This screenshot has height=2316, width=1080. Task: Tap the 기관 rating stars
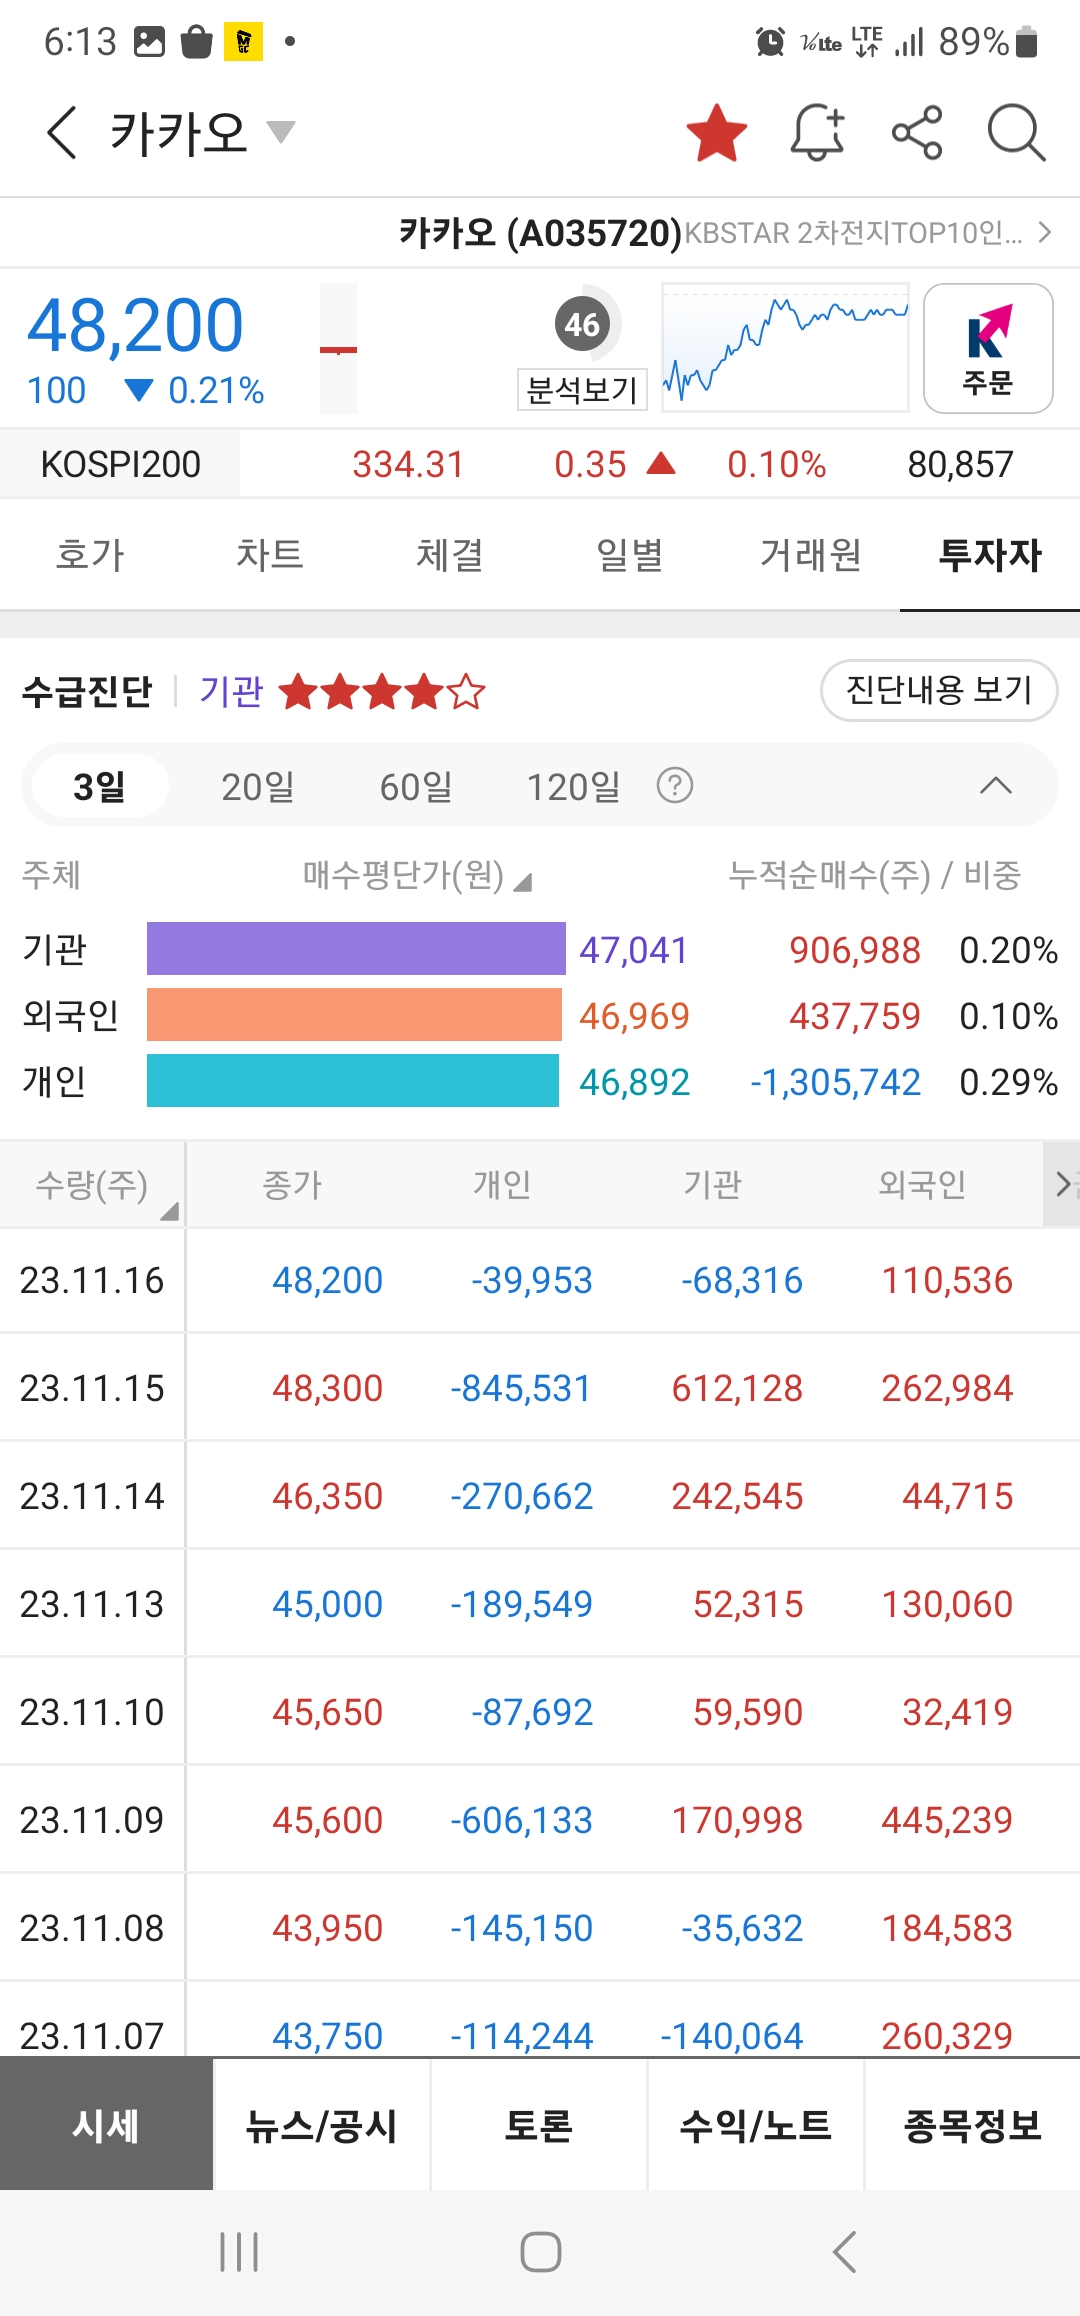[x=382, y=691]
